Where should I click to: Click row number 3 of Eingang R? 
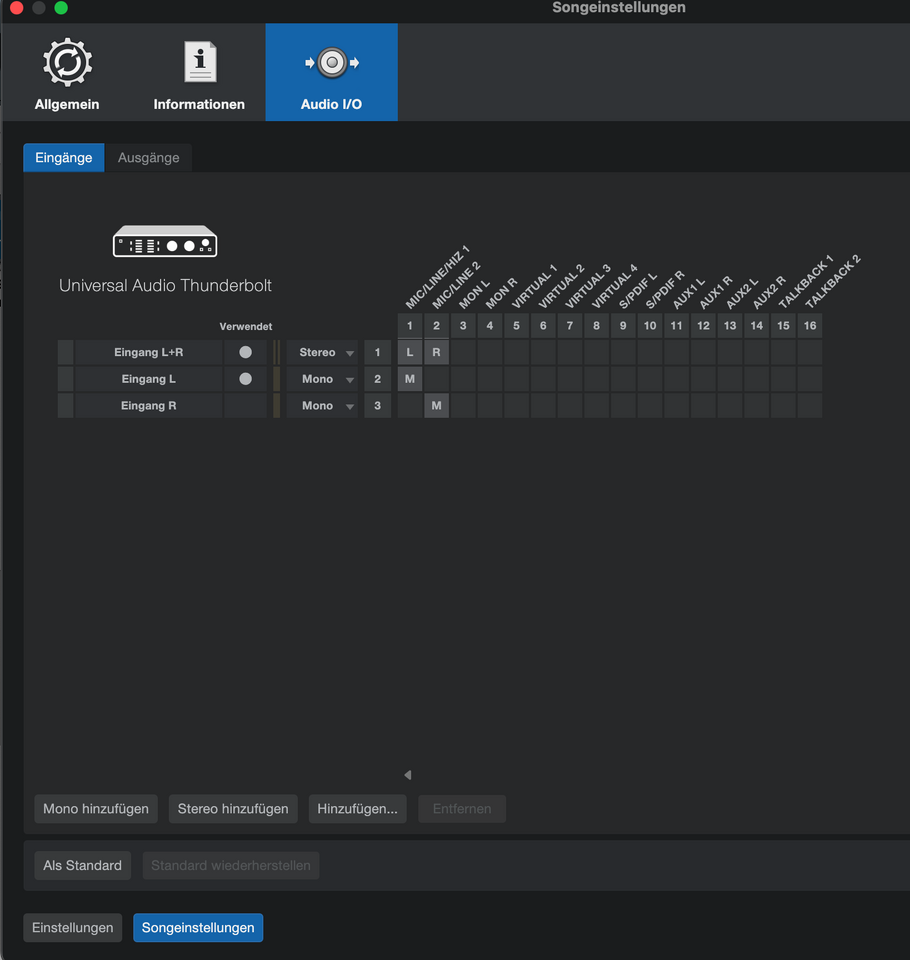coord(378,406)
